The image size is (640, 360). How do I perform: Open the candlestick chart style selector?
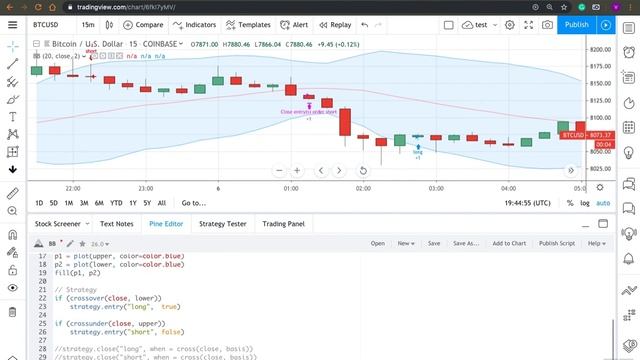109,25
